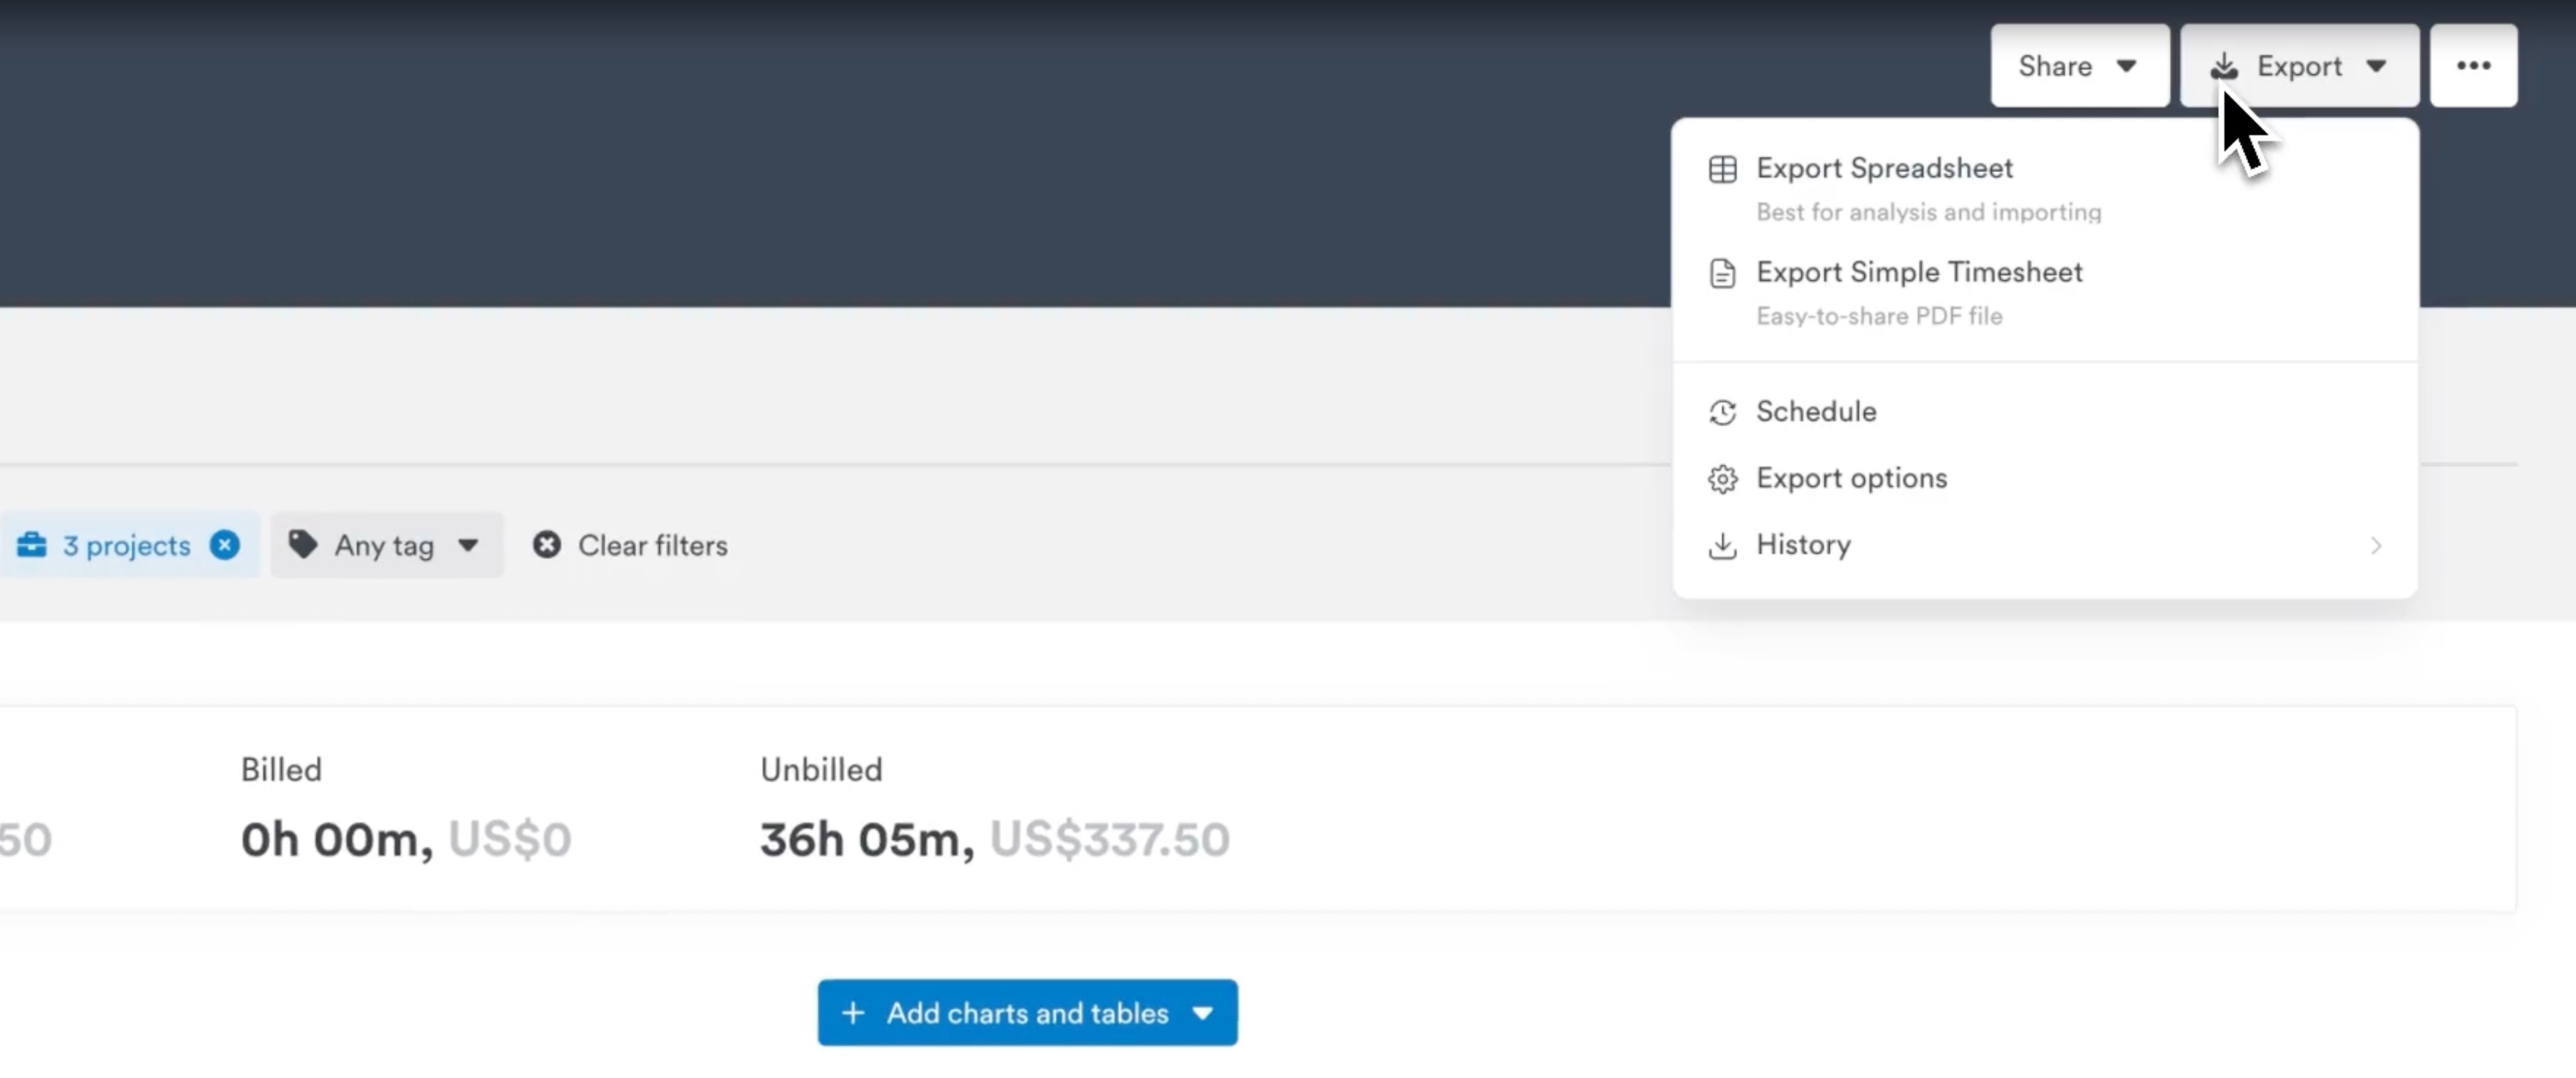Expand the History submenu chevron
Image resolution: width=2576 pixels, height=1078 pixels.
point(2375,546)
